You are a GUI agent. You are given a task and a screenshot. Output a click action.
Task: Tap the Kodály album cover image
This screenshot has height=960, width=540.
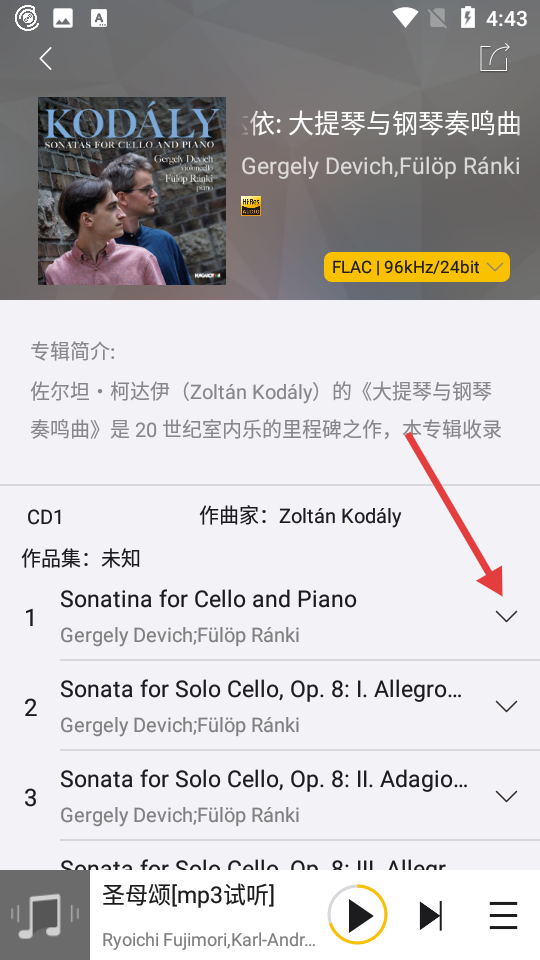tap(132, 191)
